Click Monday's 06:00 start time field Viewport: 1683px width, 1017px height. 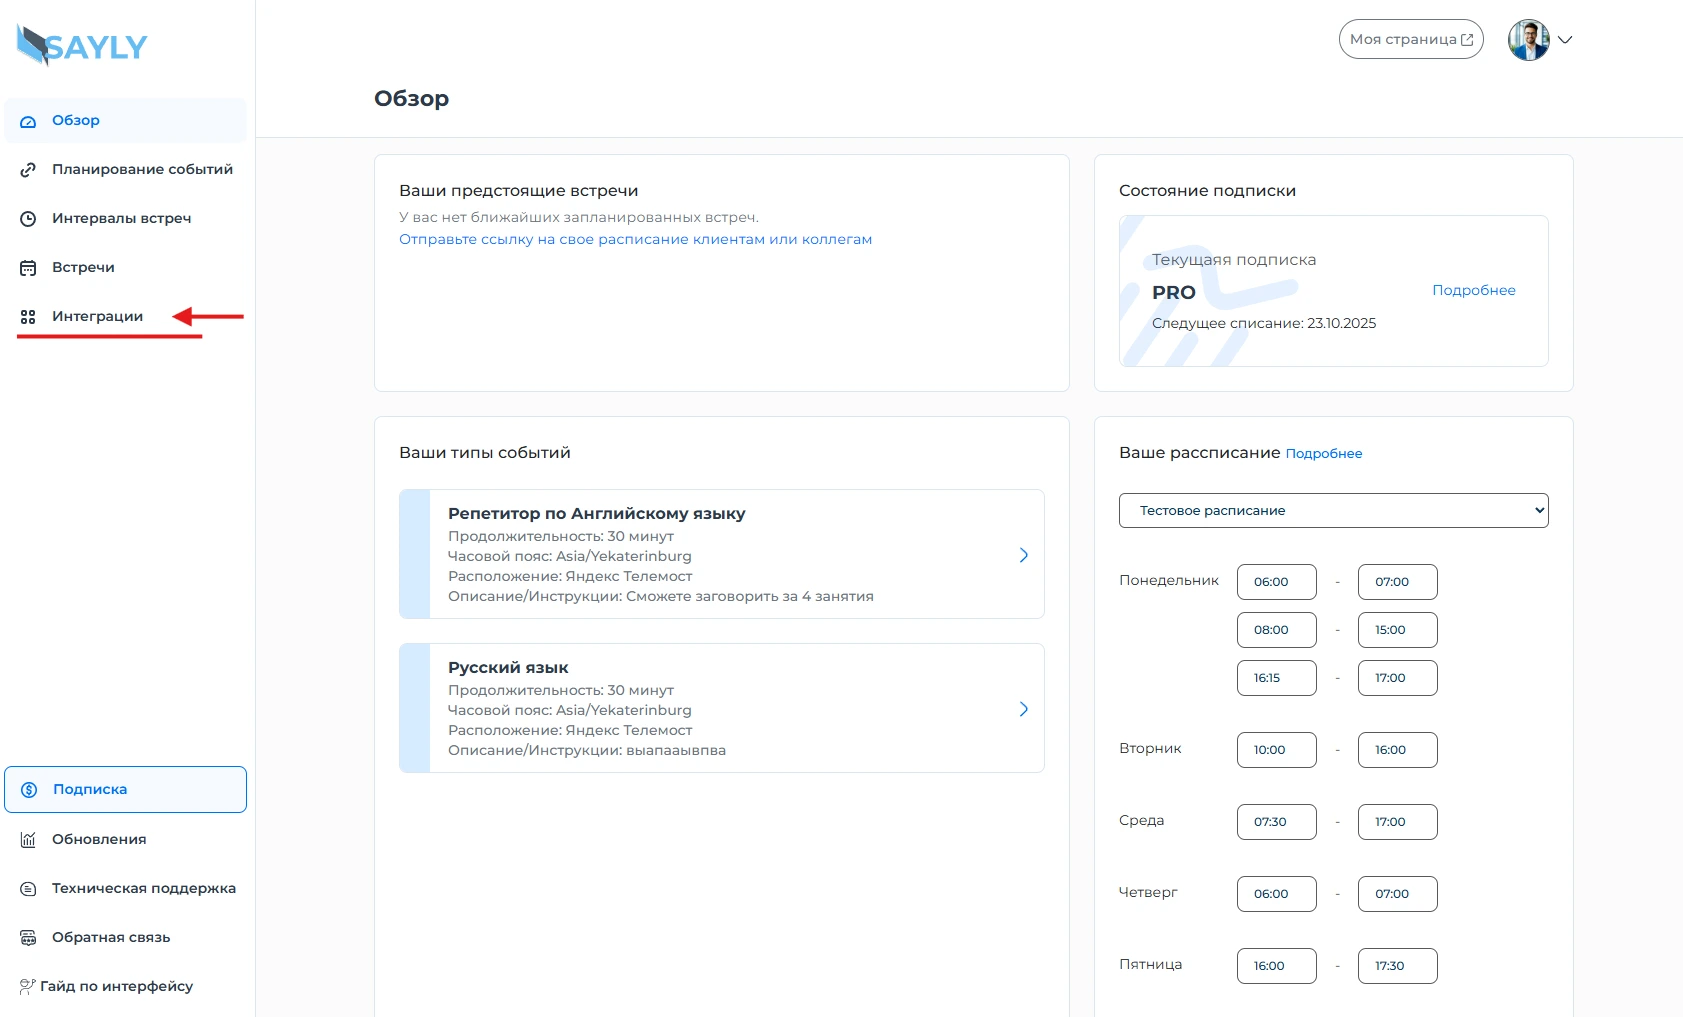(1276, 582)
